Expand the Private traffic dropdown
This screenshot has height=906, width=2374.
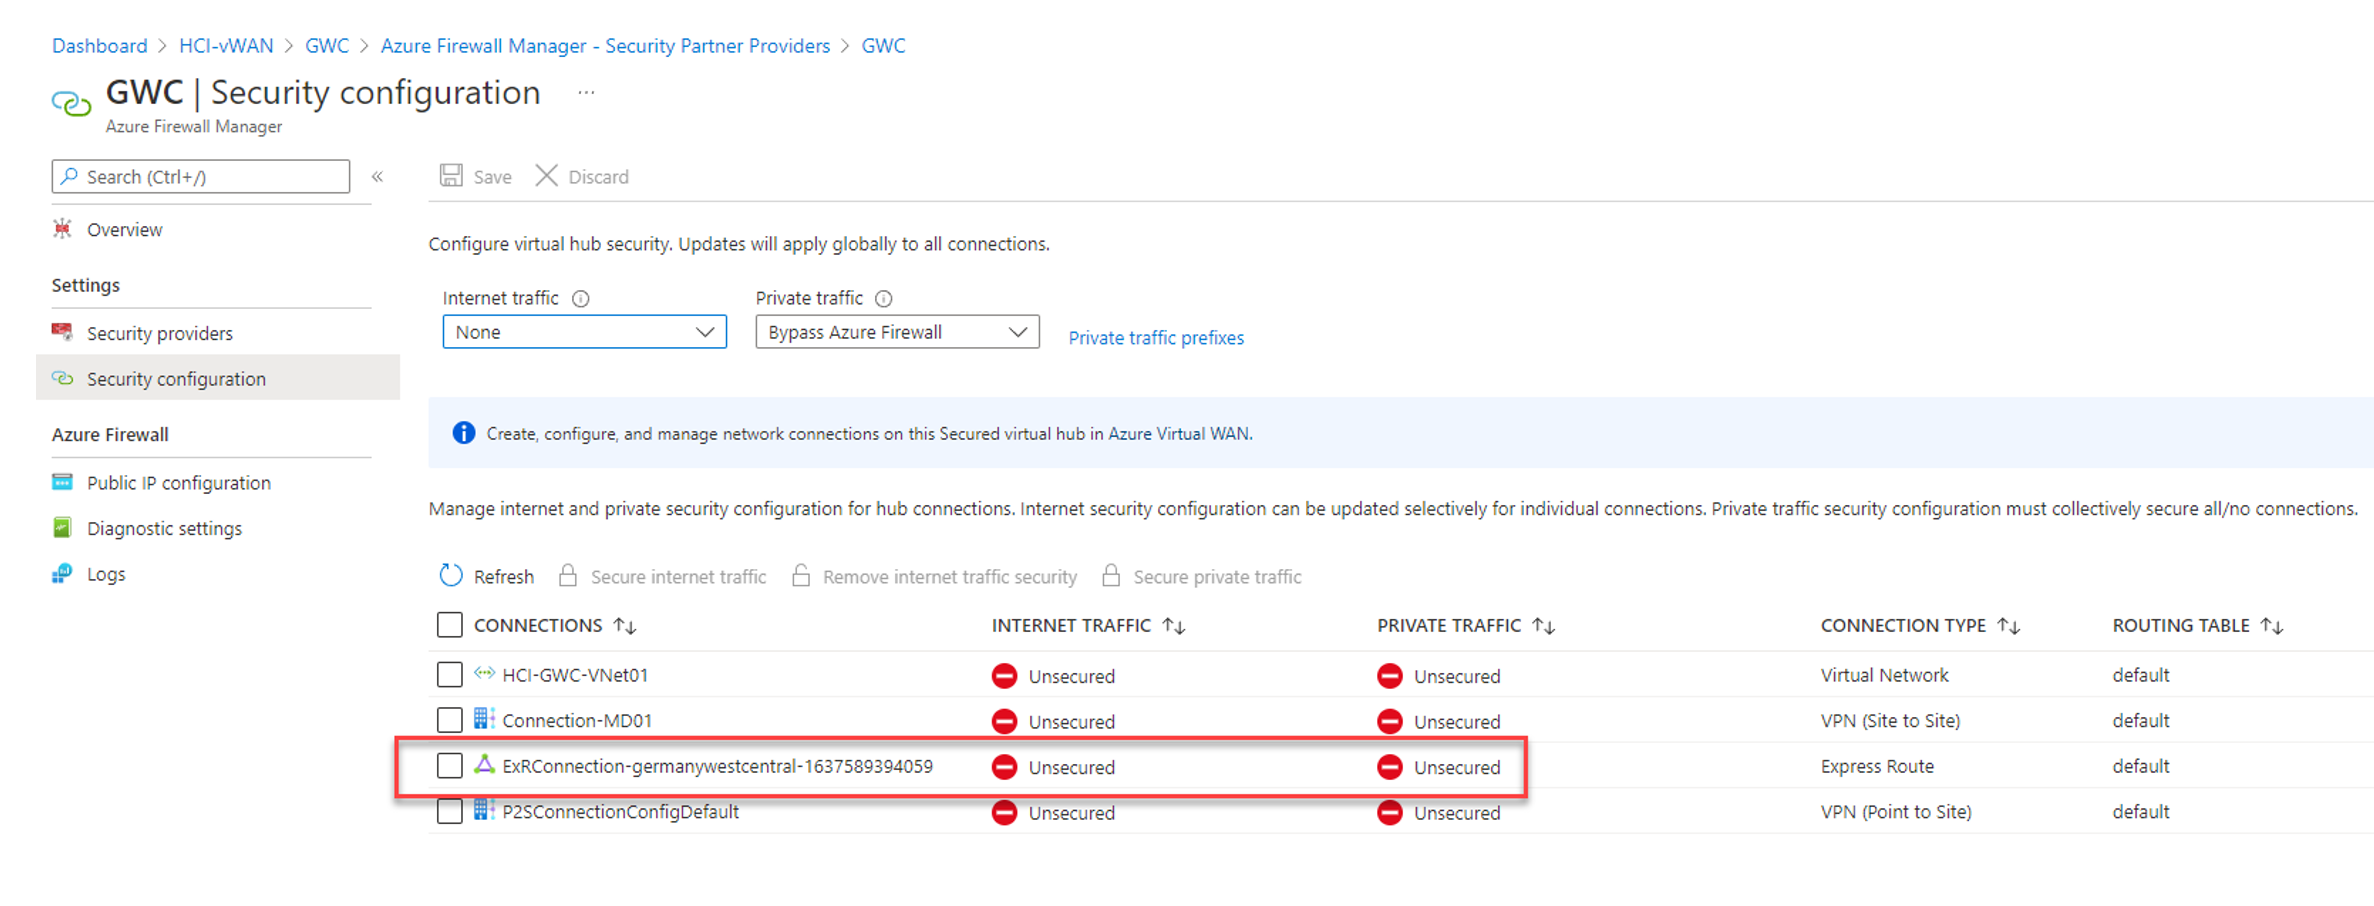click(x=897, y=332)
